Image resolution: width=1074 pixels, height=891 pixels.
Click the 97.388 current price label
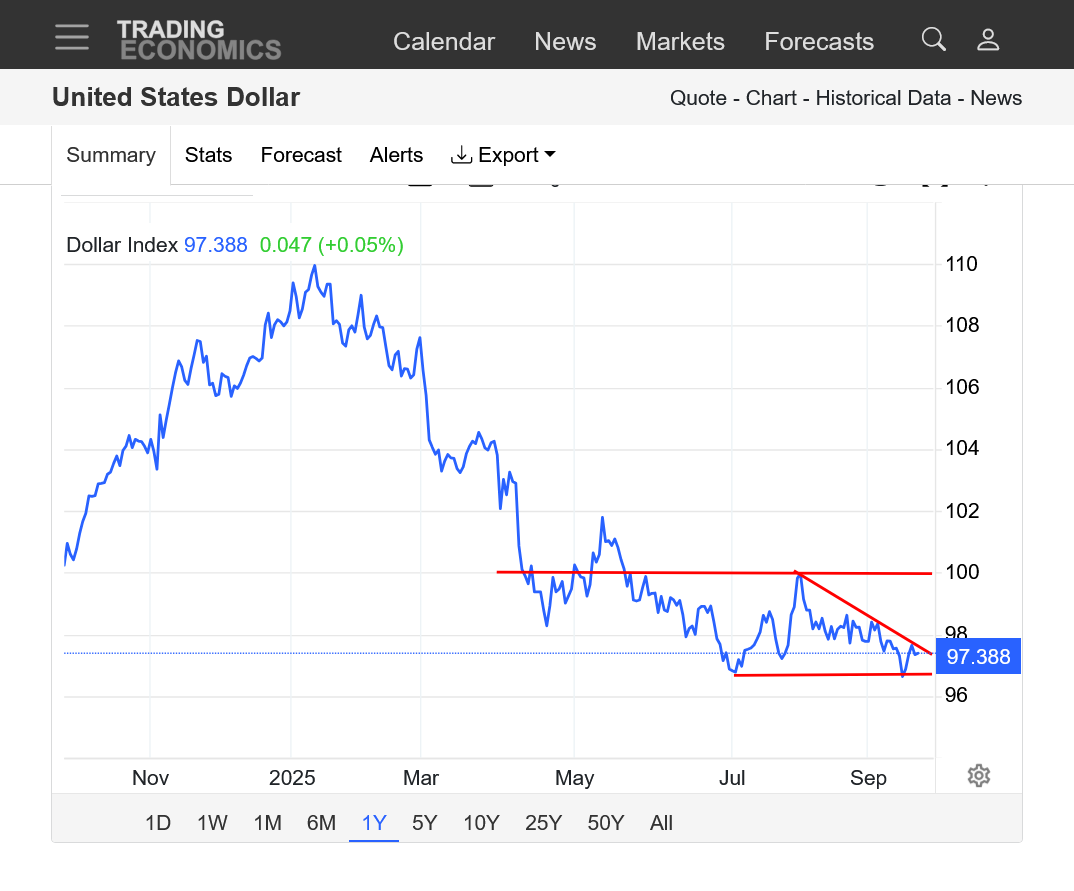coord(978,657)
